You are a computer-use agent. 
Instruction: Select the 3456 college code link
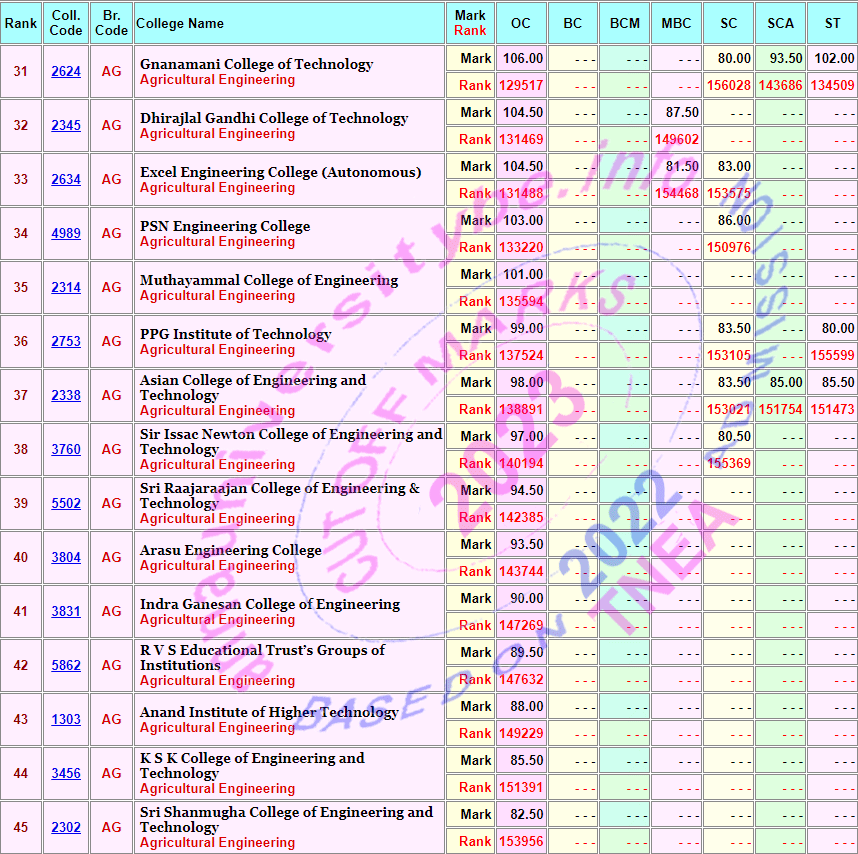point(66,774)
